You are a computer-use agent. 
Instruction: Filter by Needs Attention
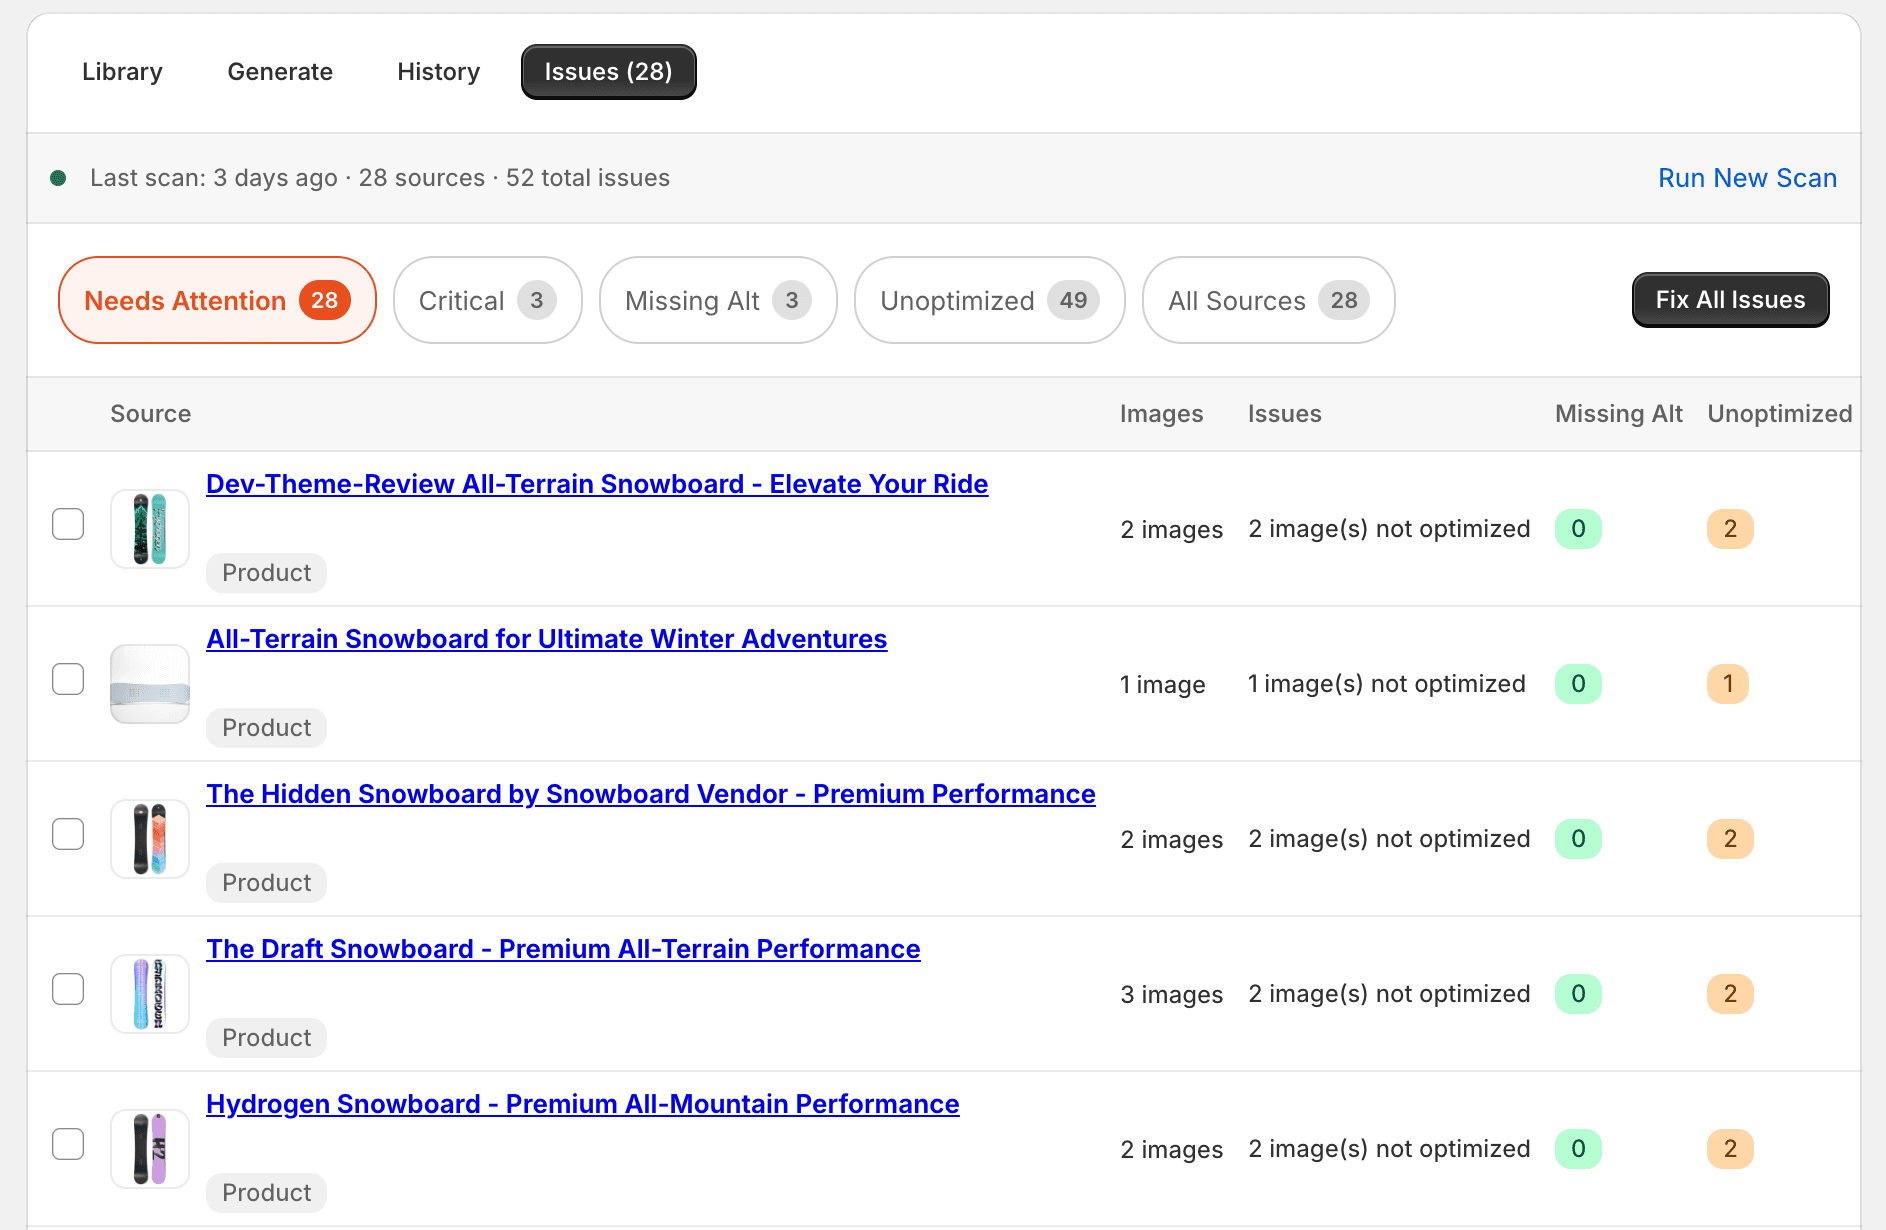point(216,300)
